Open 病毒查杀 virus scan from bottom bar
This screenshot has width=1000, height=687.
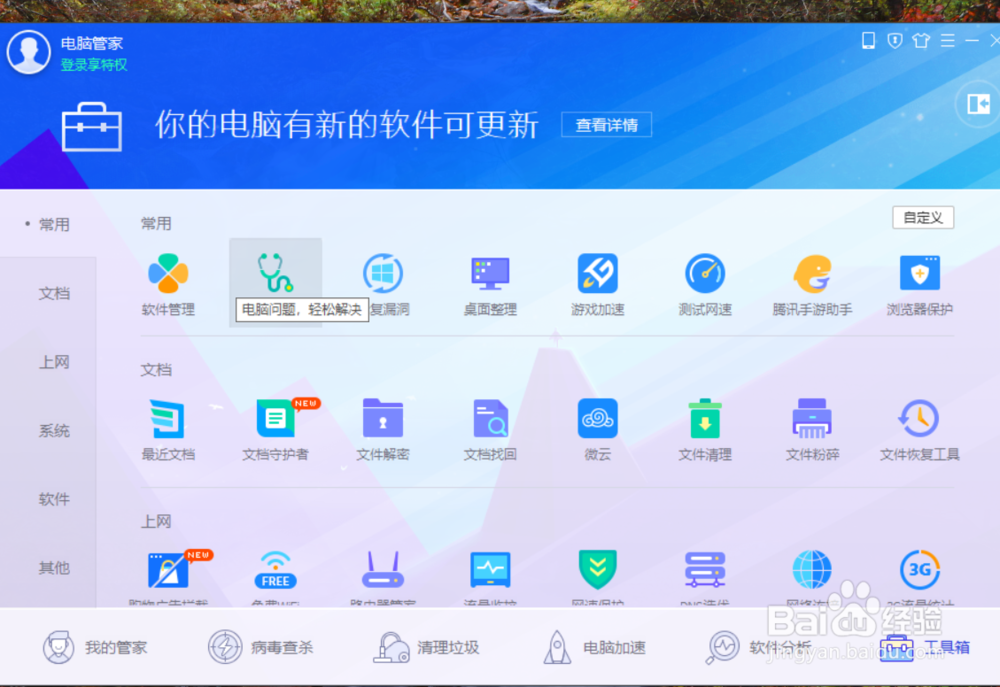coord(262,647)
